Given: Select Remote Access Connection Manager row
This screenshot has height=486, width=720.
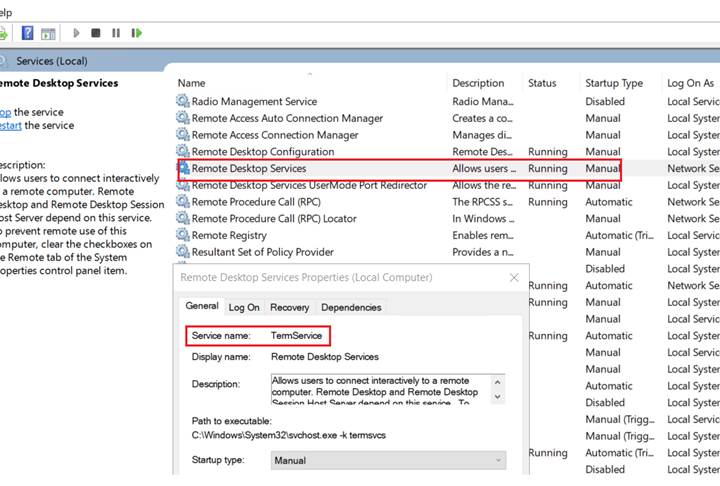Looking at the screenshot, I should [x=275, y=135].
